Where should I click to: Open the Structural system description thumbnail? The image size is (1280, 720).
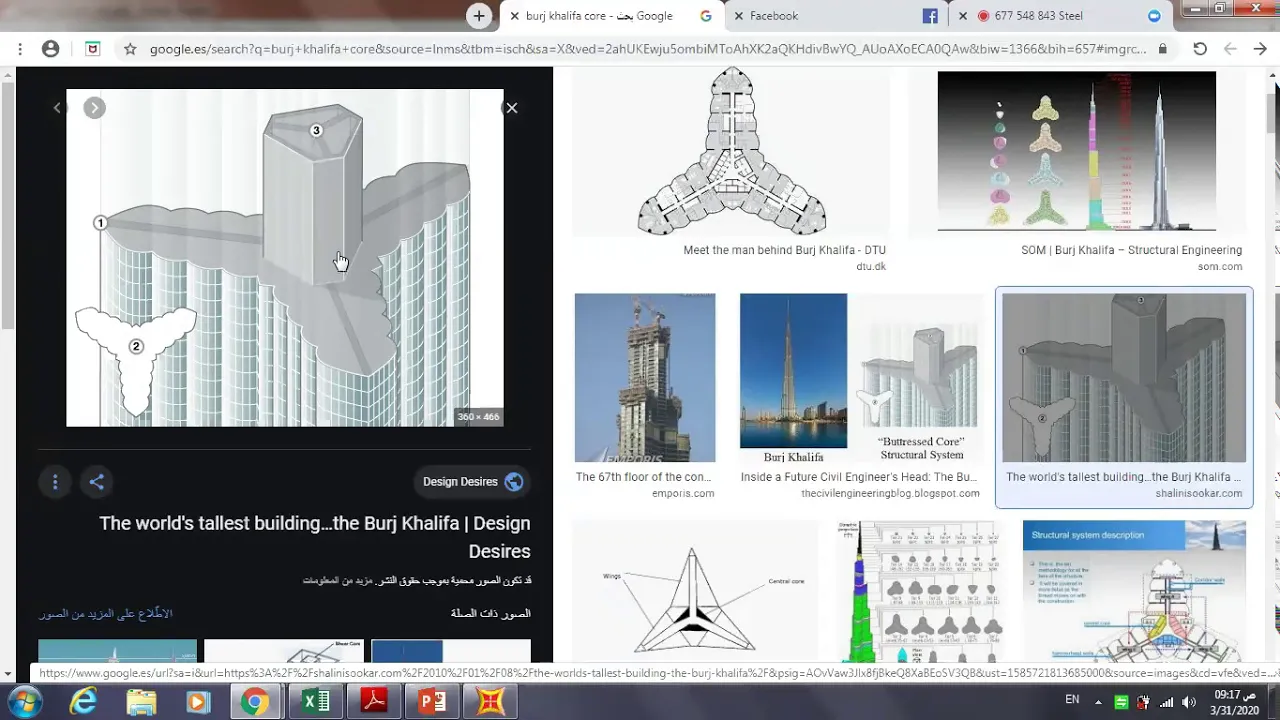[x=1134, y=591]
